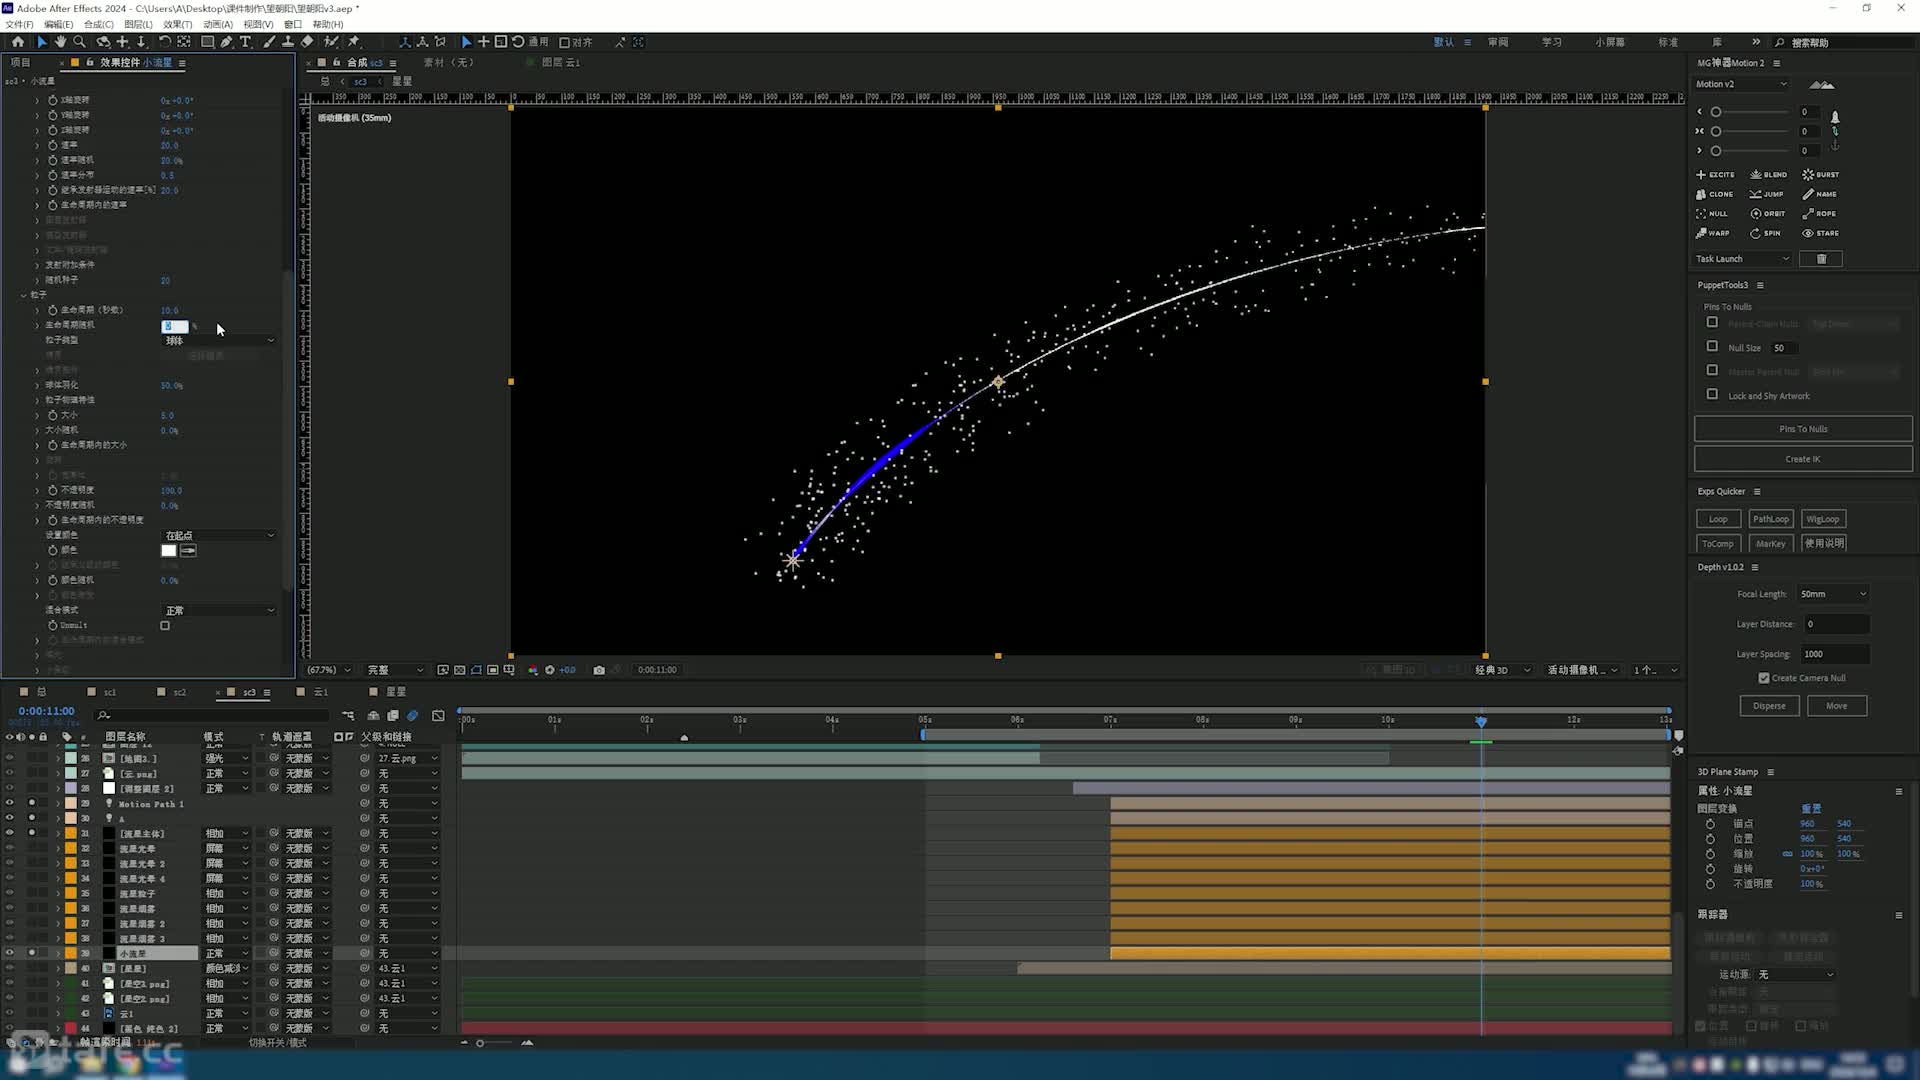Open the 设置颜色 在起点 dropdown
1920x1080 pixels.
(219, 536)
